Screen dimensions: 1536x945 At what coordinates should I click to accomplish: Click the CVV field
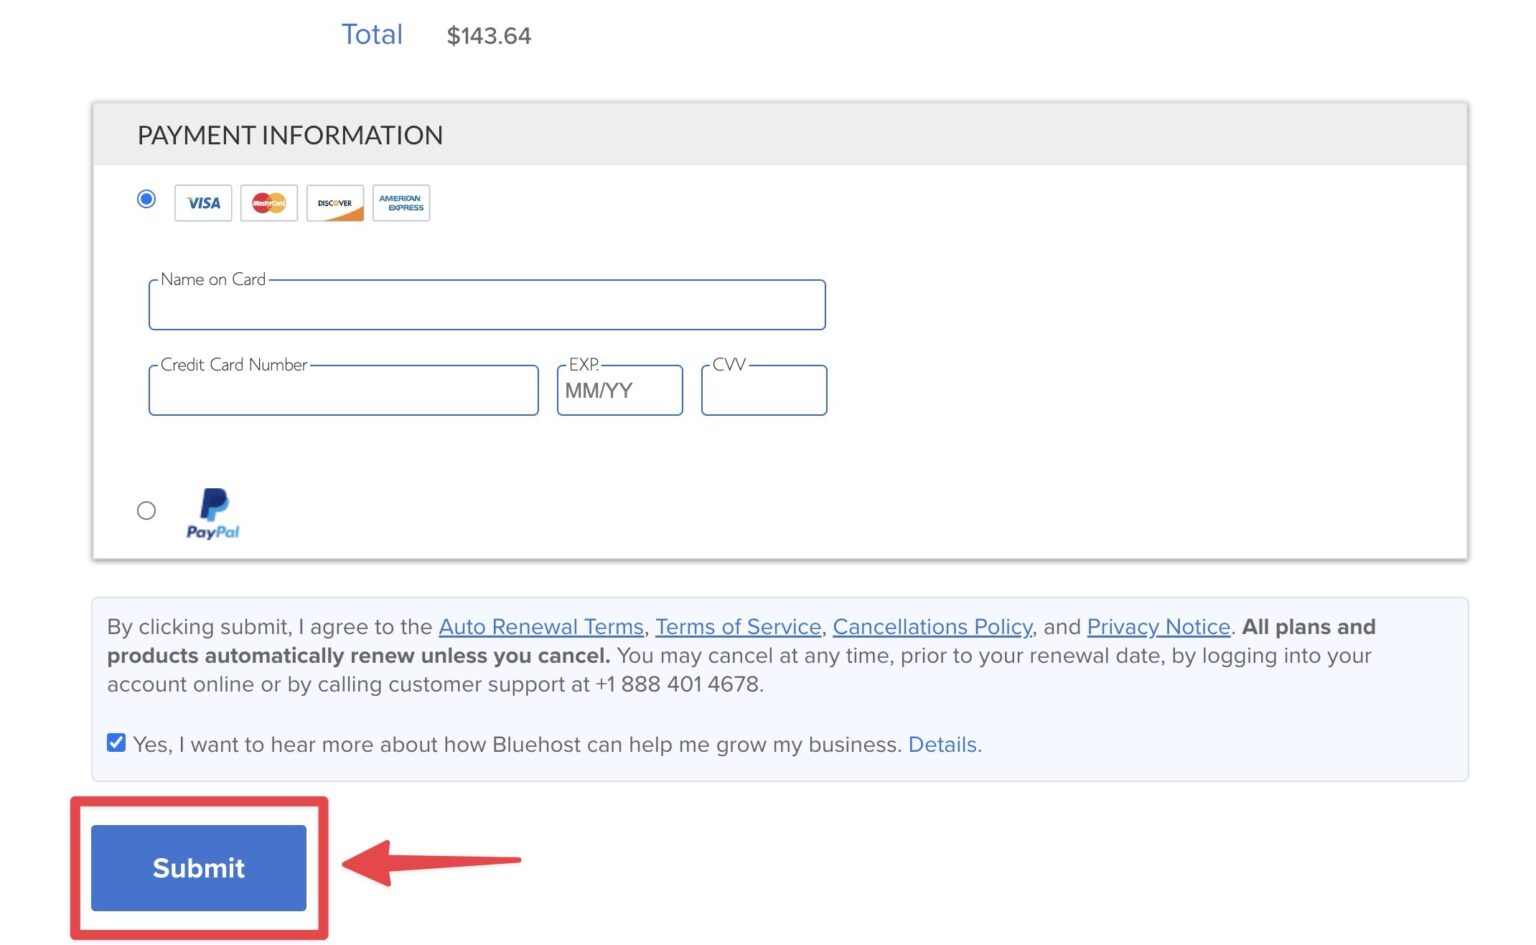763,390
